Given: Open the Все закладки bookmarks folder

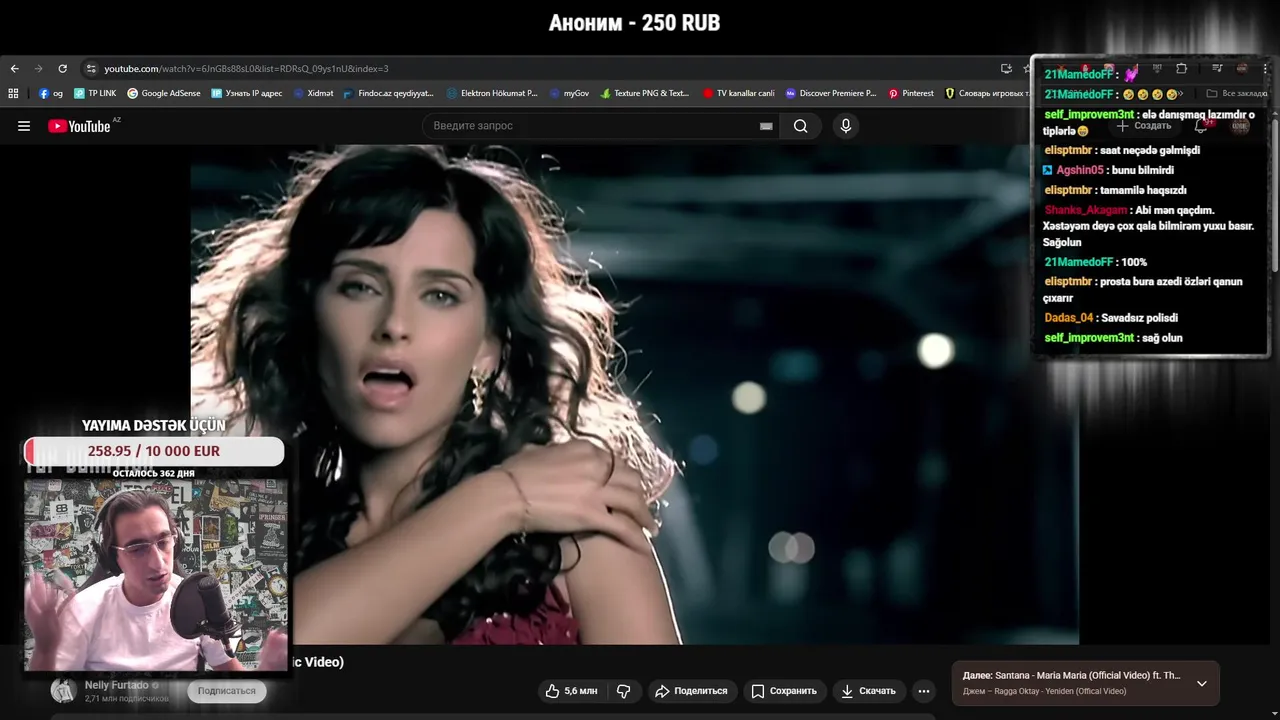Looking at the screenshot, I should 1237,93.
